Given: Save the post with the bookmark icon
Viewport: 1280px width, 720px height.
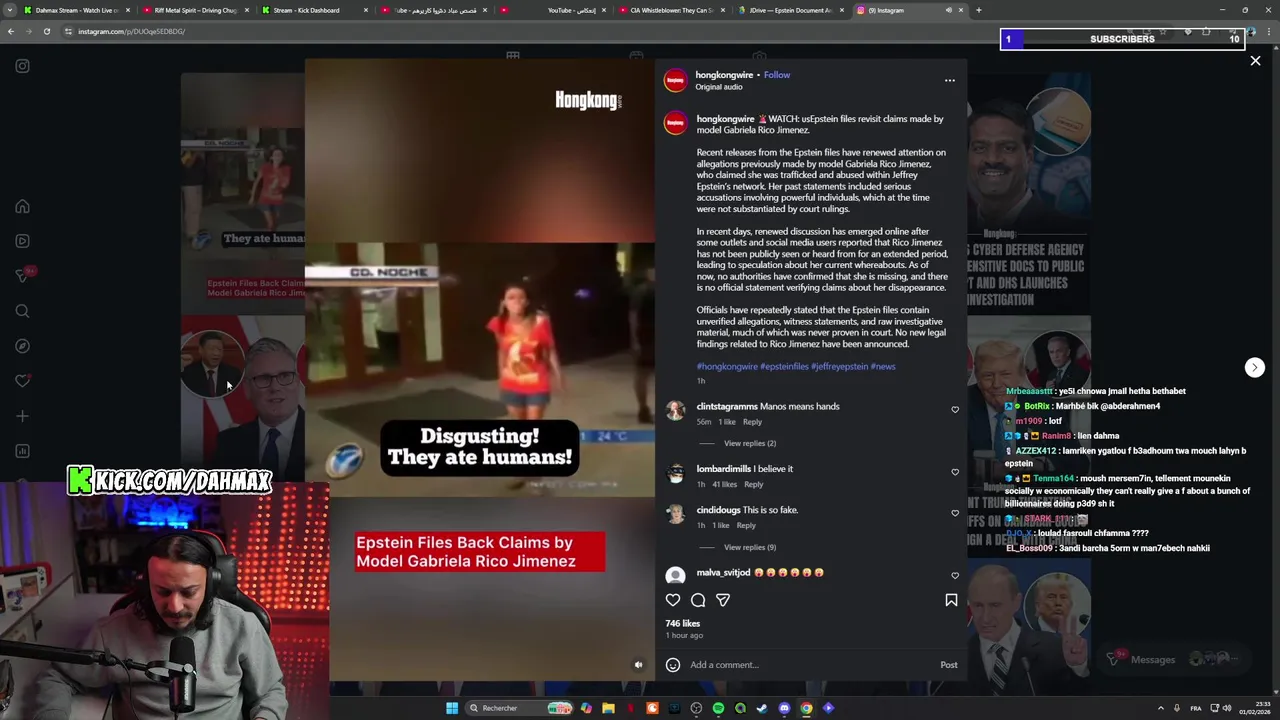Looking at the screenshot, I should click(x=951, y=600).
